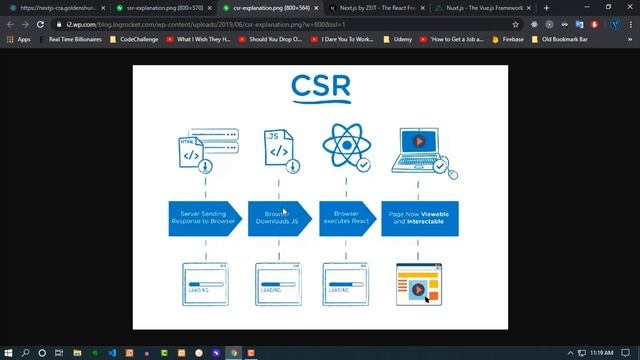This screenshot has width=640, height=360.
Task: Open Chrome's three-dot menu
Action: (x=631, y=24)
